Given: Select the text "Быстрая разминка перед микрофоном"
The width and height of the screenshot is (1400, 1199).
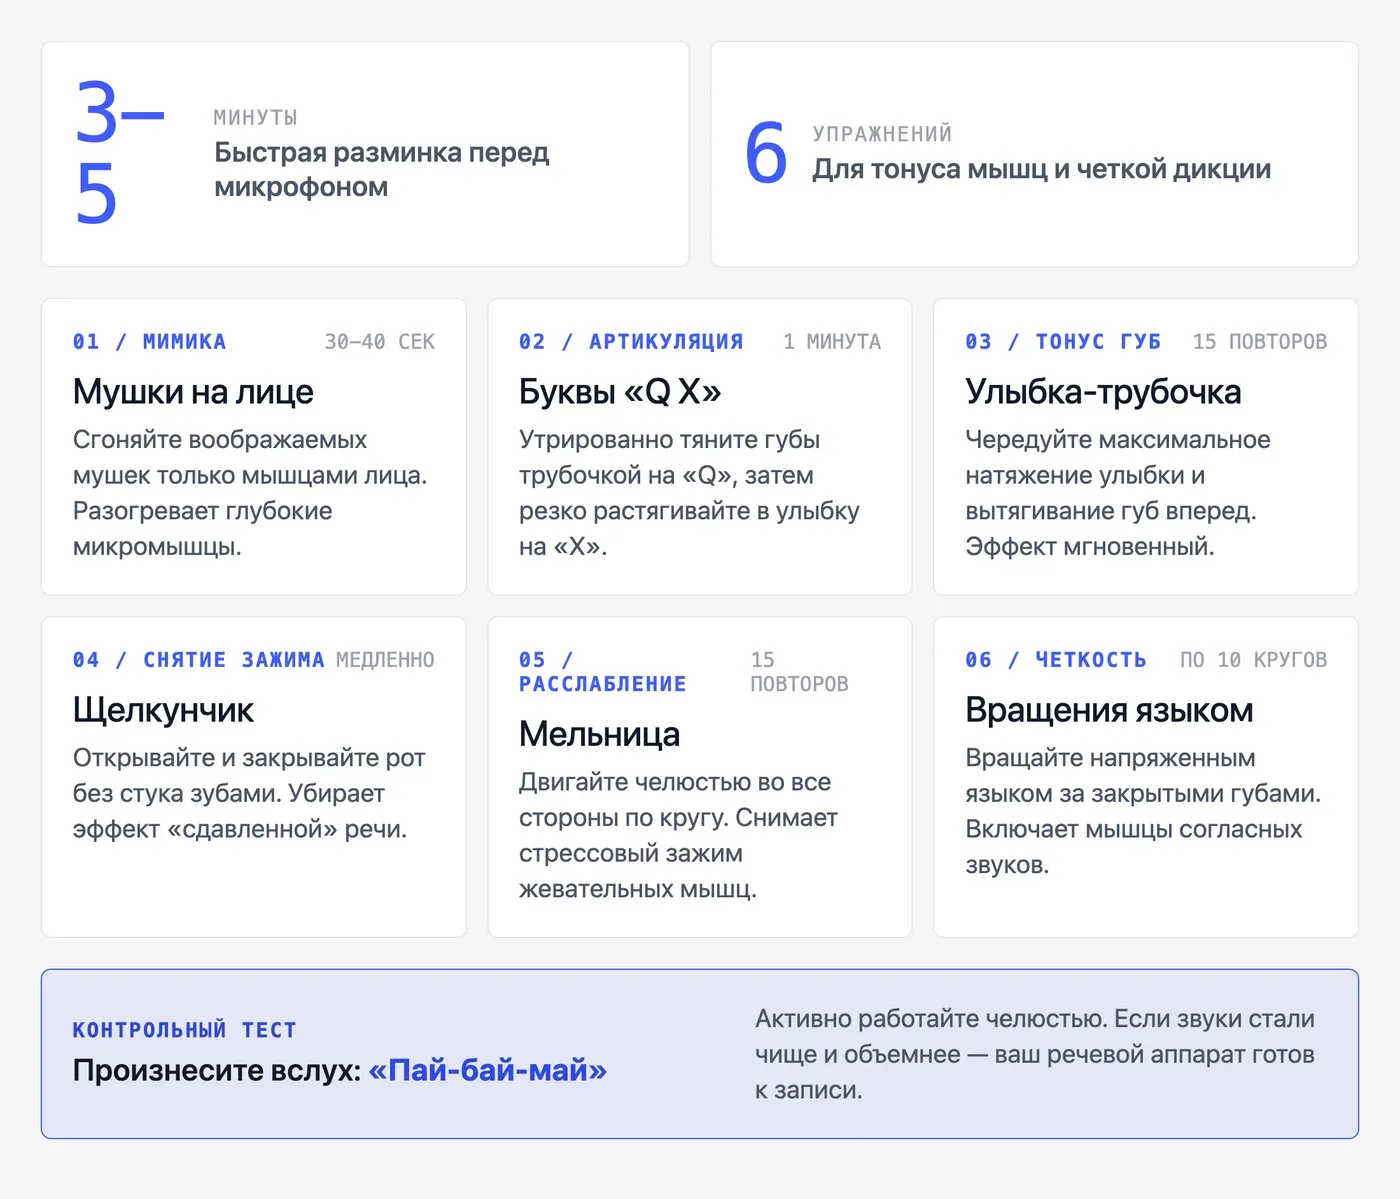Looking at the screenshot, I should coord(382,170).
